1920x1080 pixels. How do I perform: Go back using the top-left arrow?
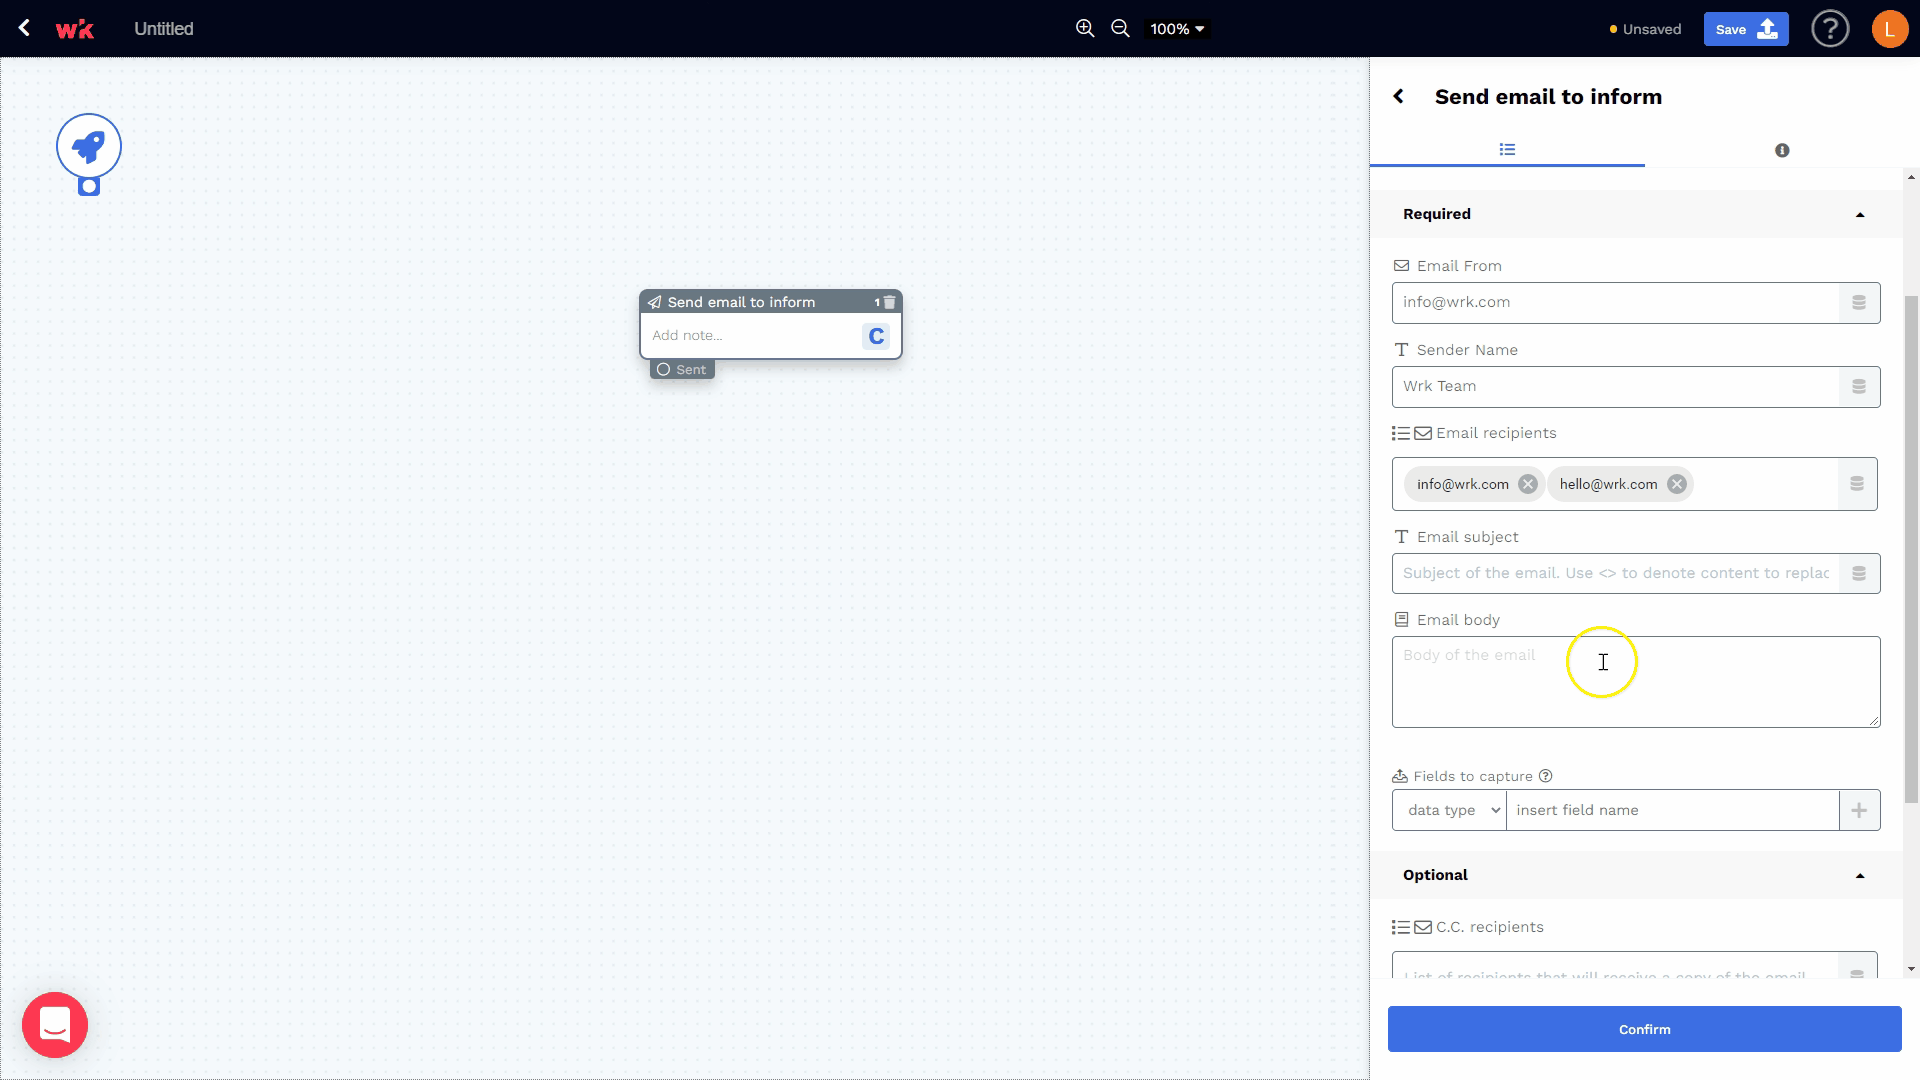pos(24,28)
